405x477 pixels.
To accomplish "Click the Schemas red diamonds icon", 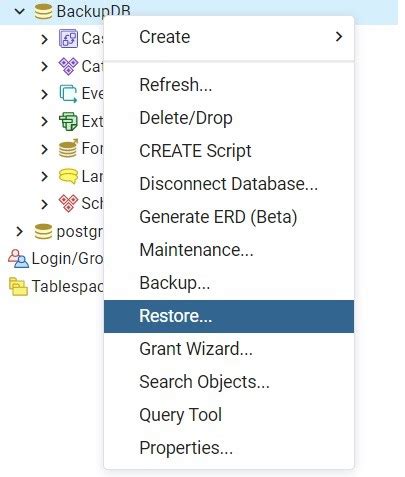I will tap(68, 203).
